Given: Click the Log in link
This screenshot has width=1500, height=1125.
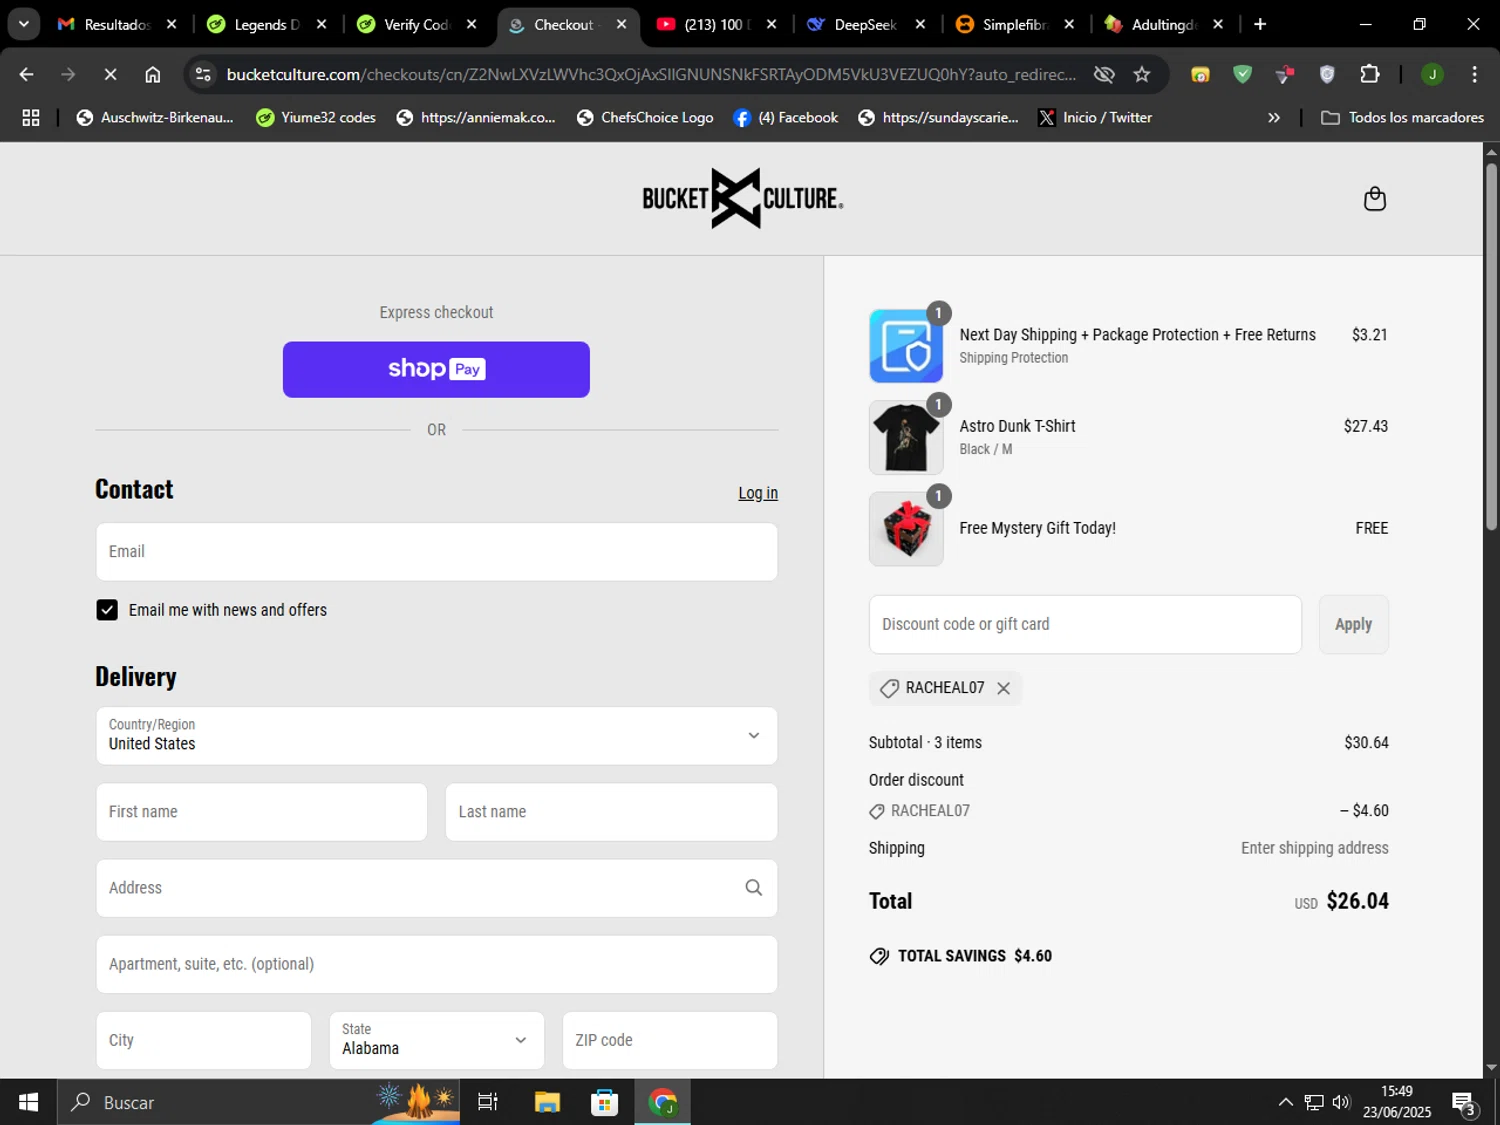Looking at the screenshot, I should [758, 493].
